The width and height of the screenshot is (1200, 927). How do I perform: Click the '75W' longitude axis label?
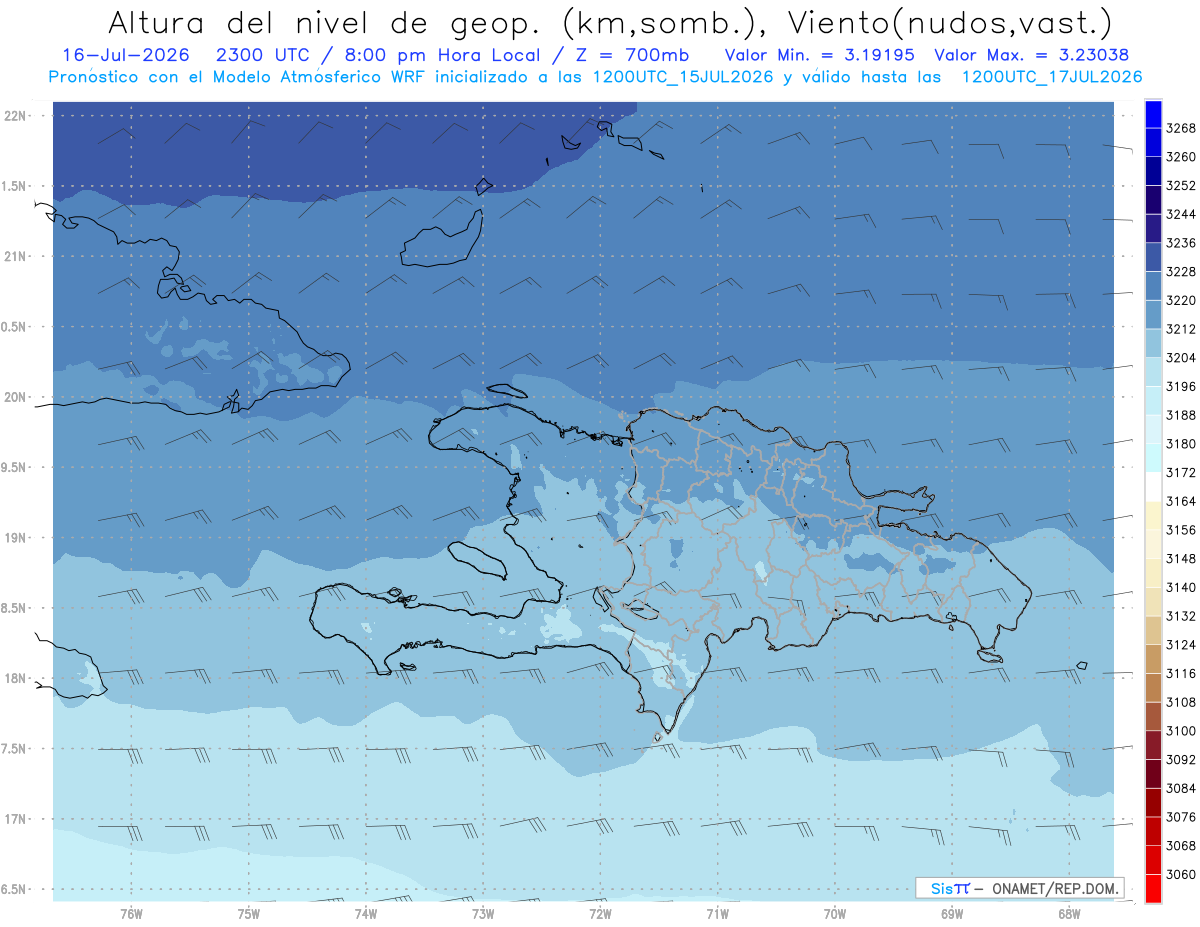tap(248, 914)
